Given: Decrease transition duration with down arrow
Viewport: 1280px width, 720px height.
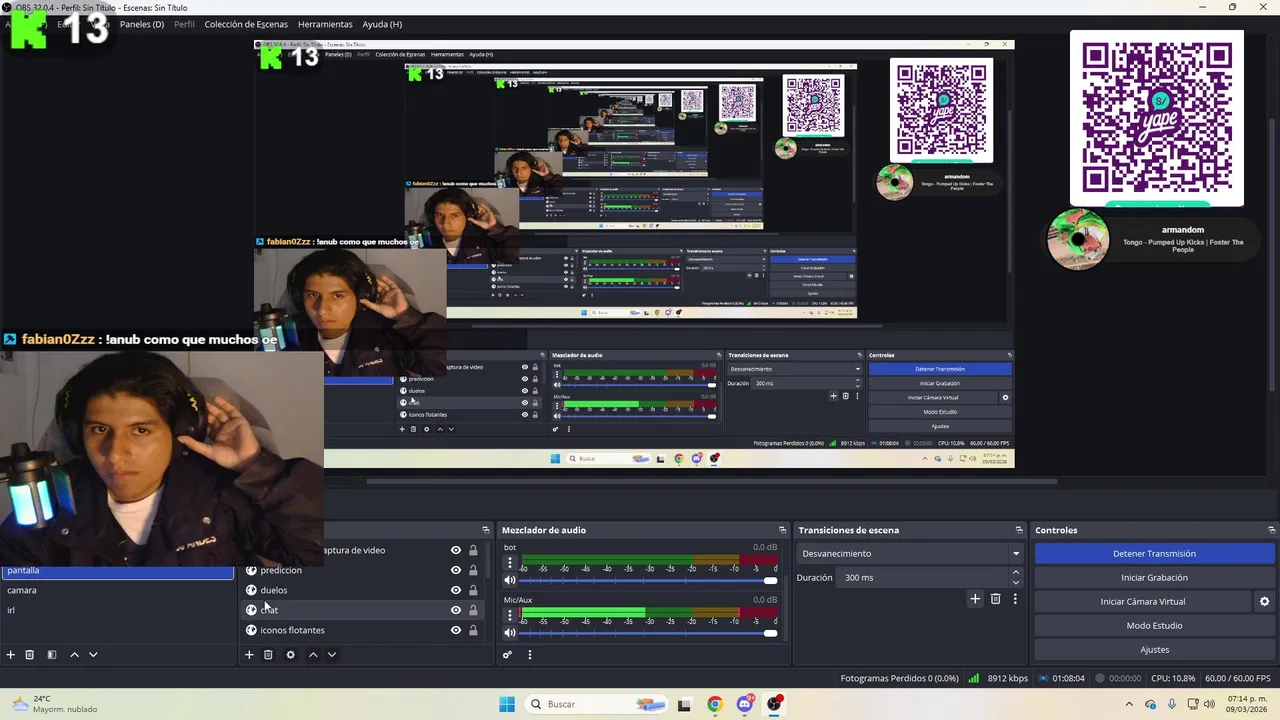Looking at the screenshot, I should (x=1016, y=582).
